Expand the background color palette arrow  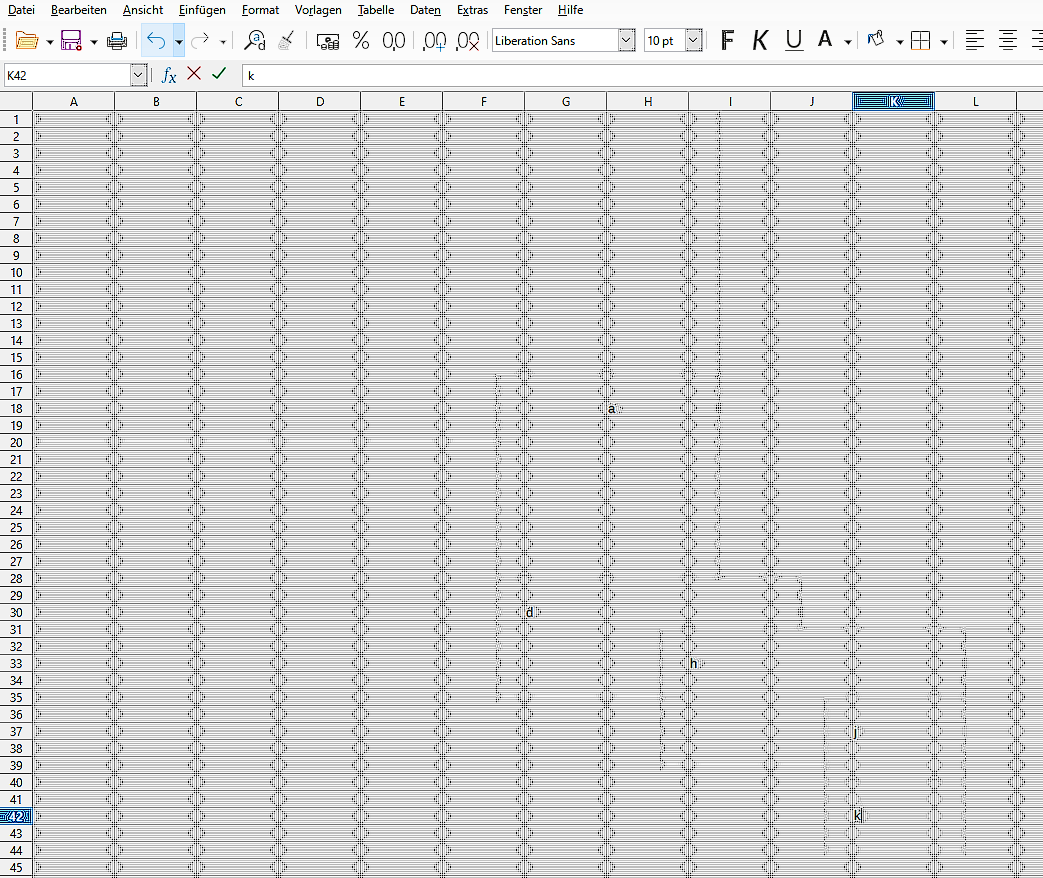pyautogui.click(x=899, y=43)
